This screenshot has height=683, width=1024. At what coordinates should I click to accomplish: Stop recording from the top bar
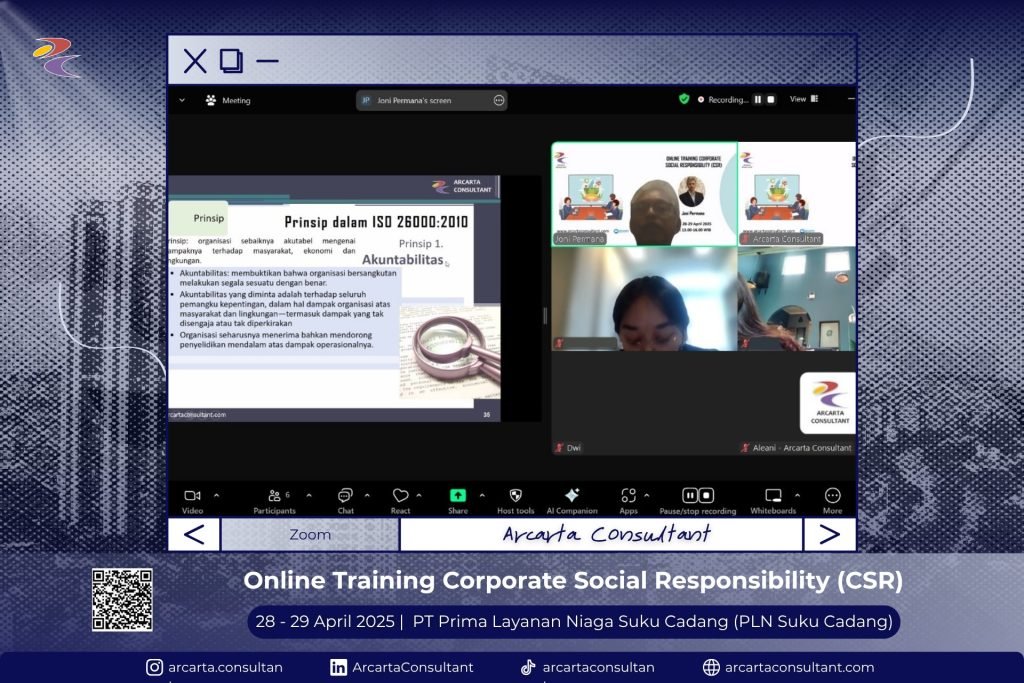point(771,99)
